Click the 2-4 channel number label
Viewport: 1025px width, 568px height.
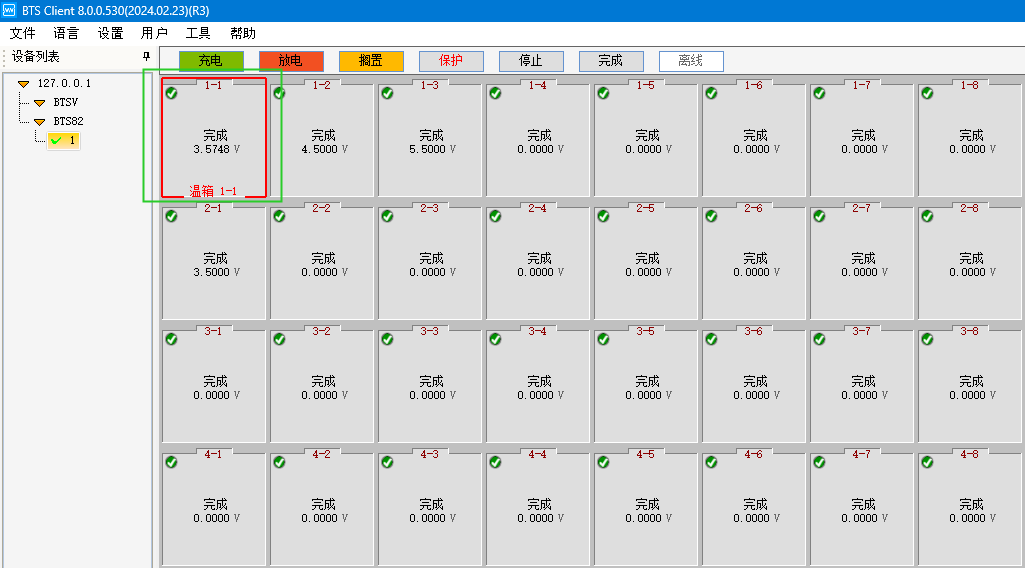point(537,208)
